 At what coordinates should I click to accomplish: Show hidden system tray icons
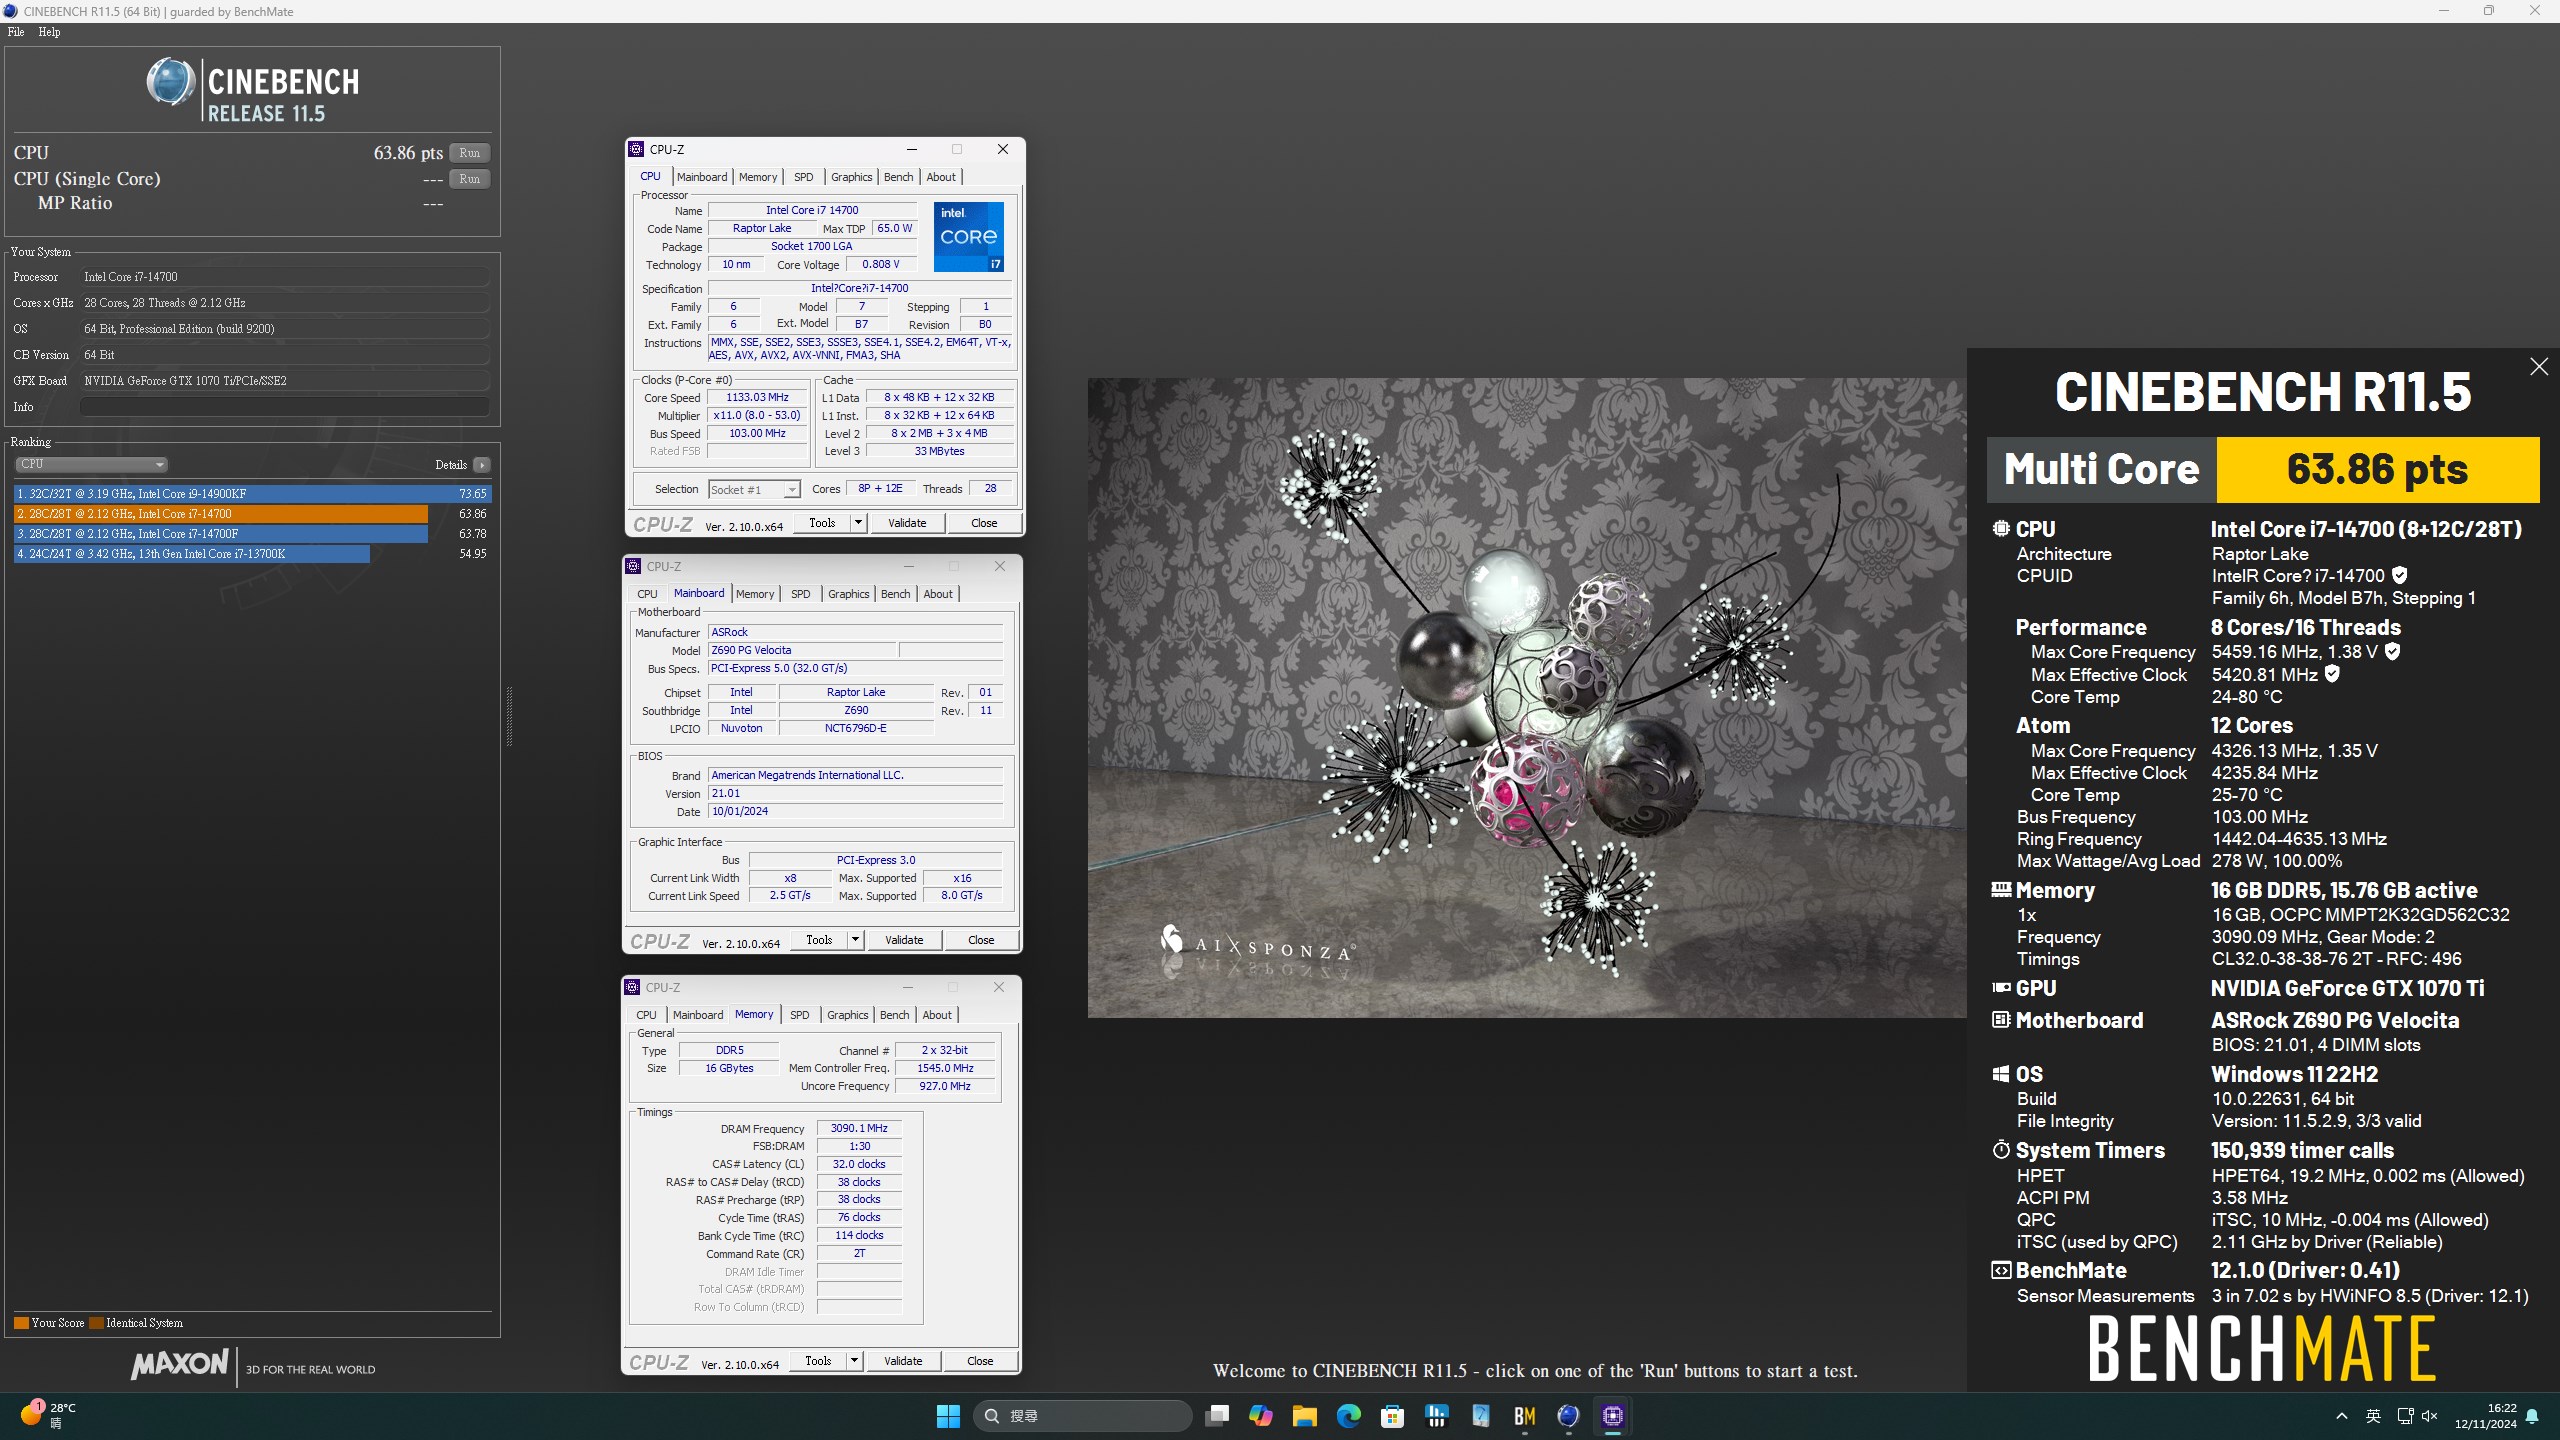[2342, 1416]
